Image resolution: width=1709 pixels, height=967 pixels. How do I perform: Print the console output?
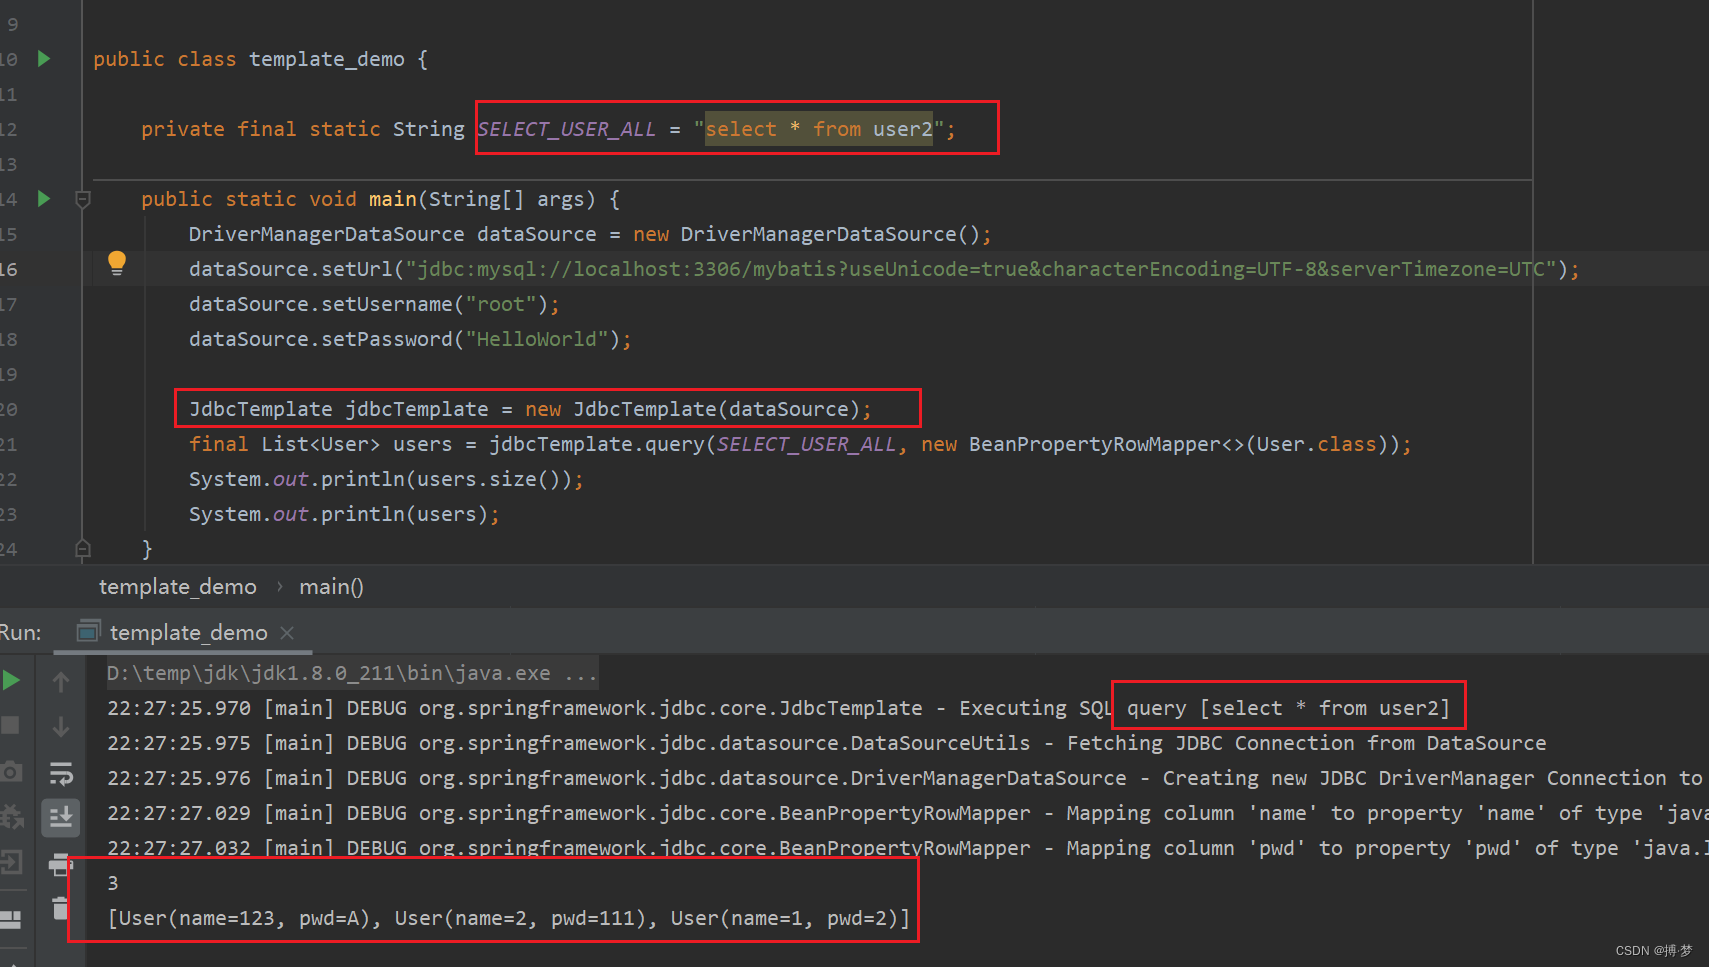[x=61, y=863]
